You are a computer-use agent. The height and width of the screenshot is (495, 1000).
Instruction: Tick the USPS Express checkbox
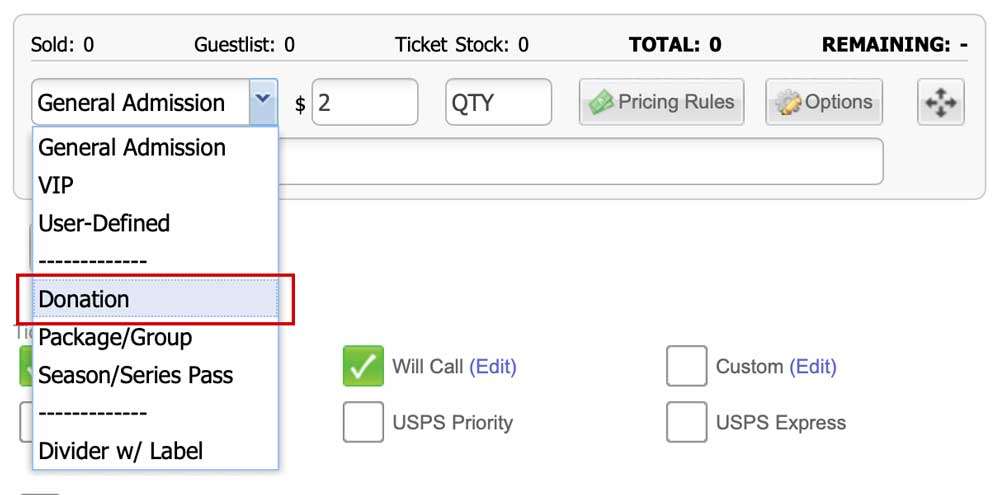(x=687, y=422)
